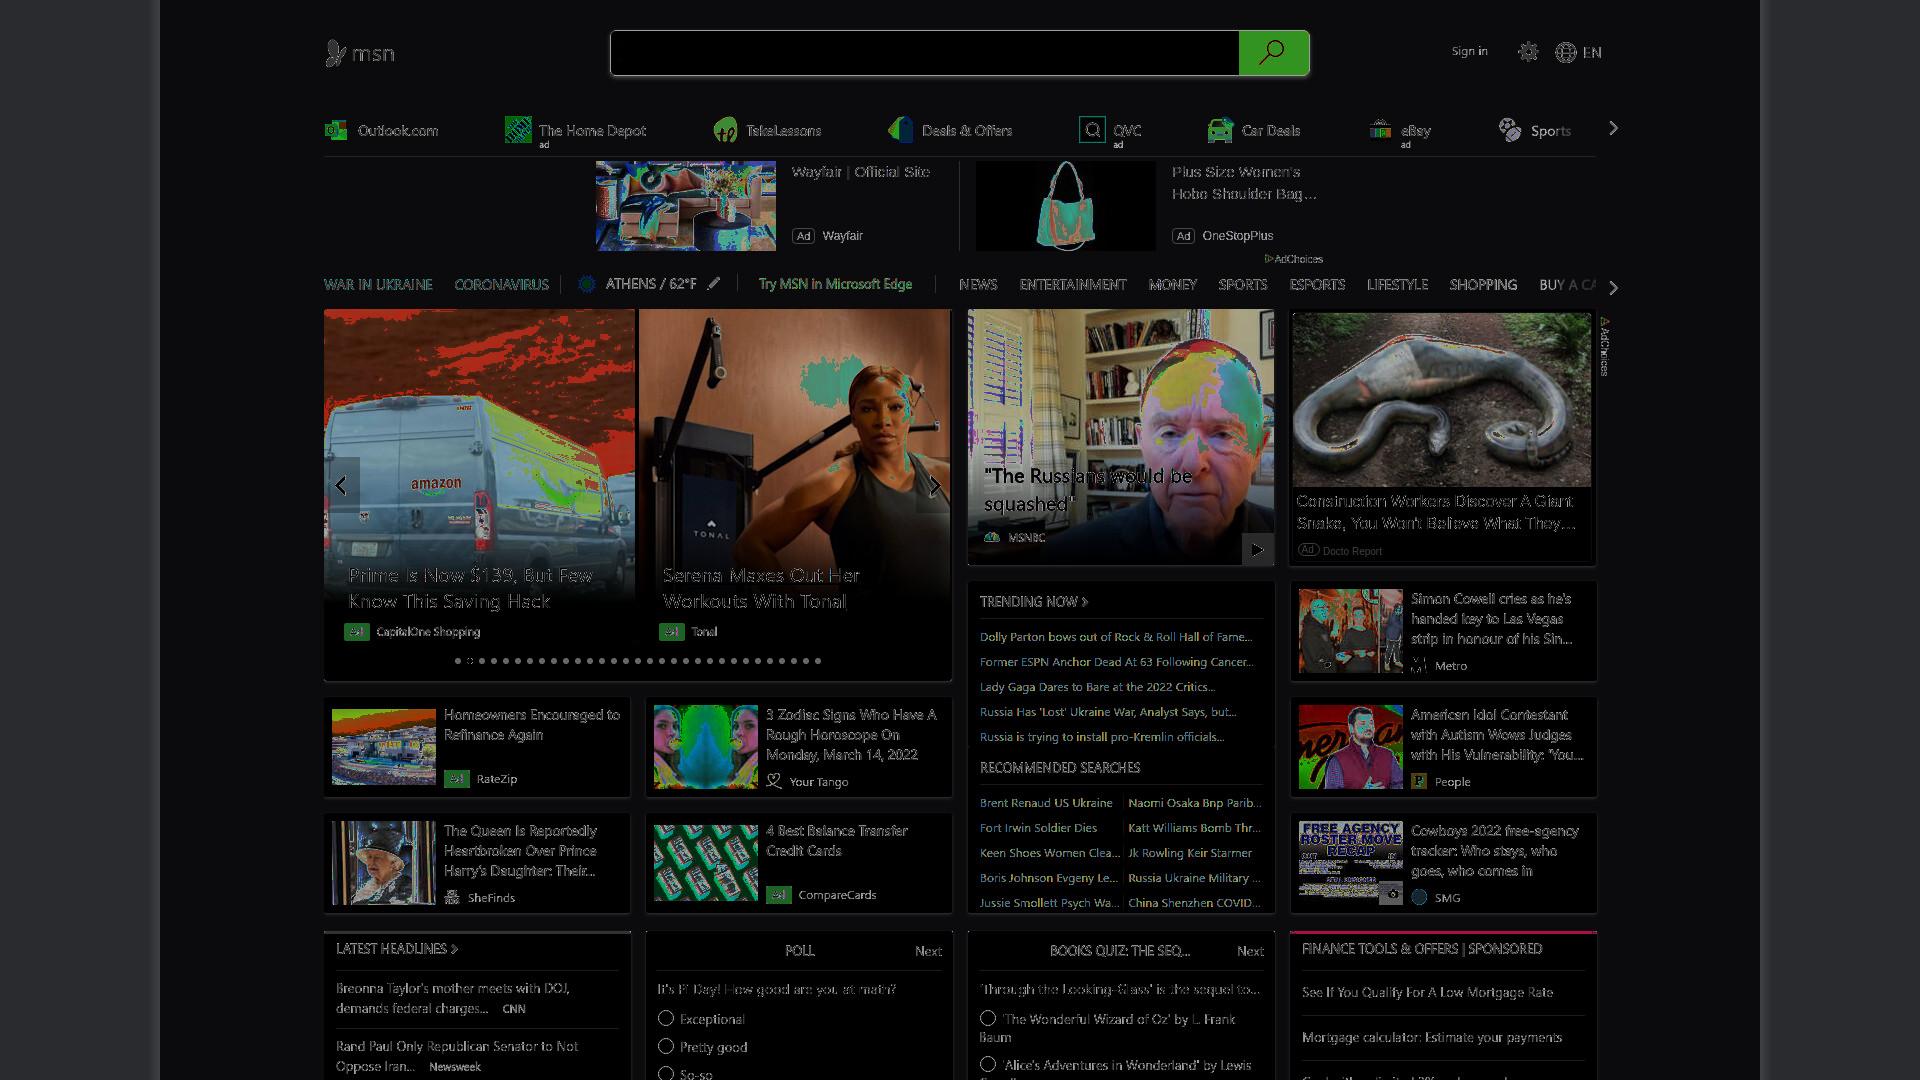Click the TakeLessons icon

tap(725, 130)
